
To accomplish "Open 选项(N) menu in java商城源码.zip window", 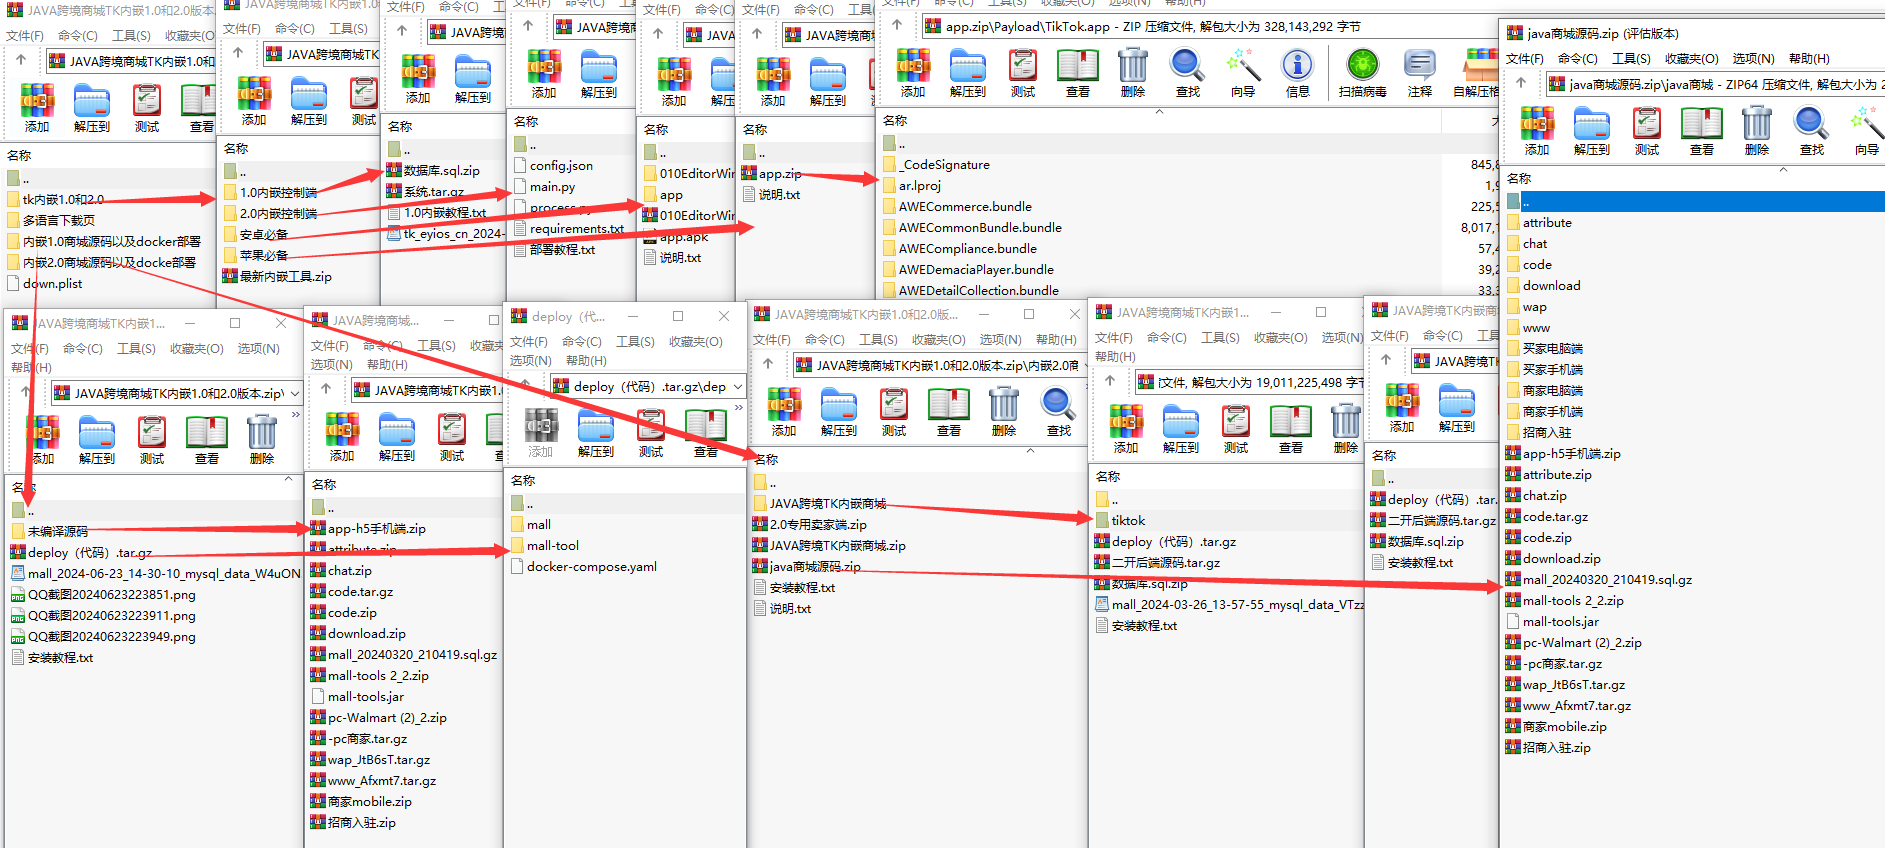I will (x=1754, y=59).
